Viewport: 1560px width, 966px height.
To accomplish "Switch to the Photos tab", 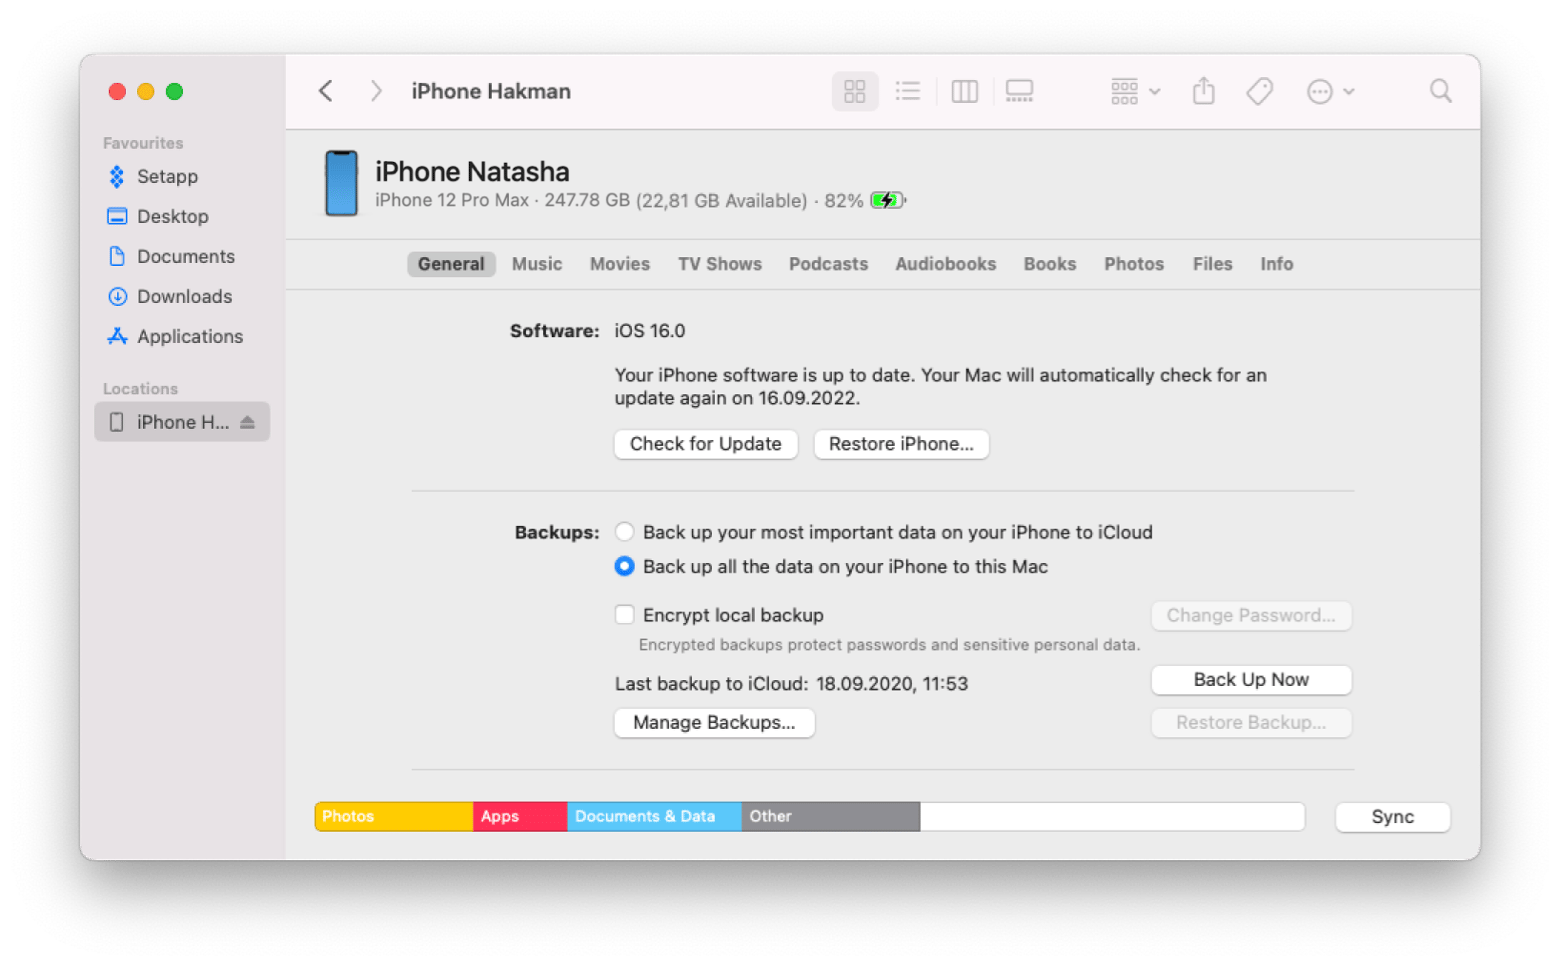I will point(1134,264).
